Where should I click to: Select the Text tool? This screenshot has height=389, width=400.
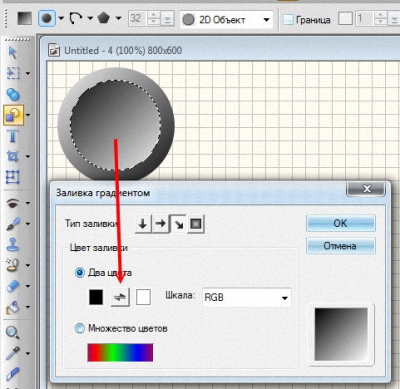pos(13,136)
